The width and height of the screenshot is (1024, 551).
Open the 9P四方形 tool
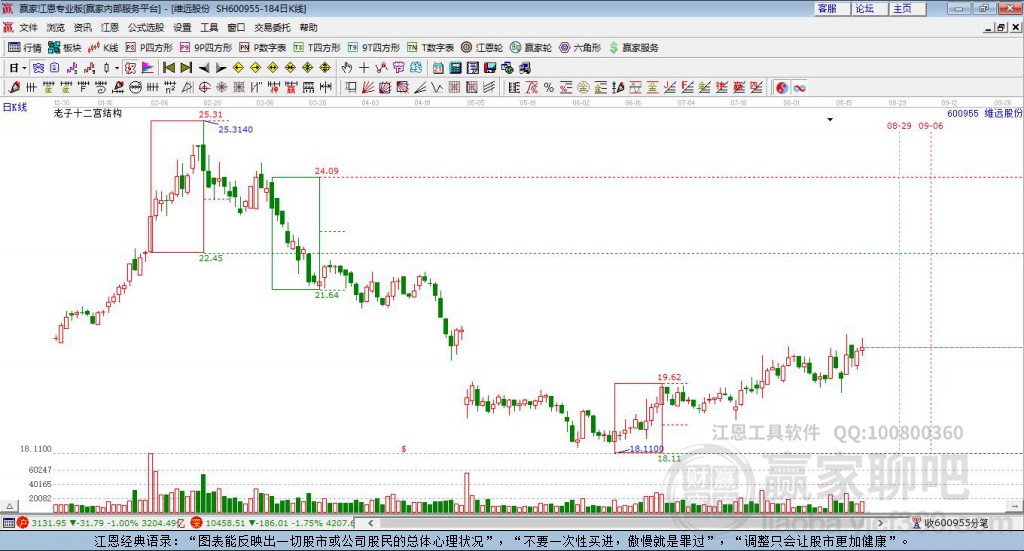pos(206,48)
